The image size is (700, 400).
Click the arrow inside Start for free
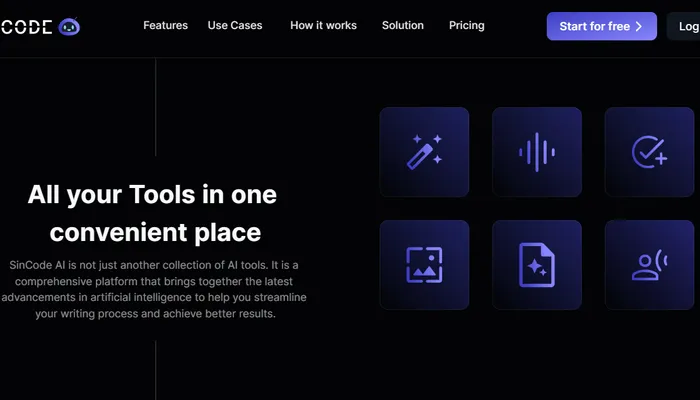[x=639, y=26]
